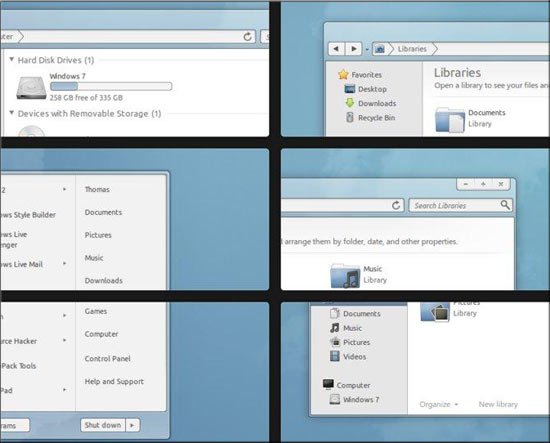Image resolution: width=550 pixels, height=443 pixels.
Task: Click the Computer monitor icon in navigation tree
Action: pos(328,384)
